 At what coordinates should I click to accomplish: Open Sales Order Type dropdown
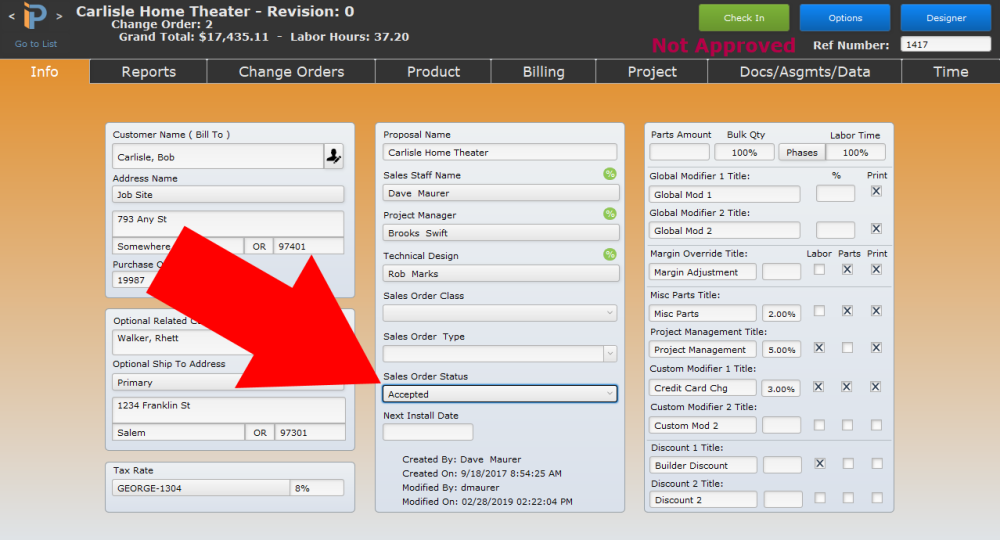click(x=500, y=353)
